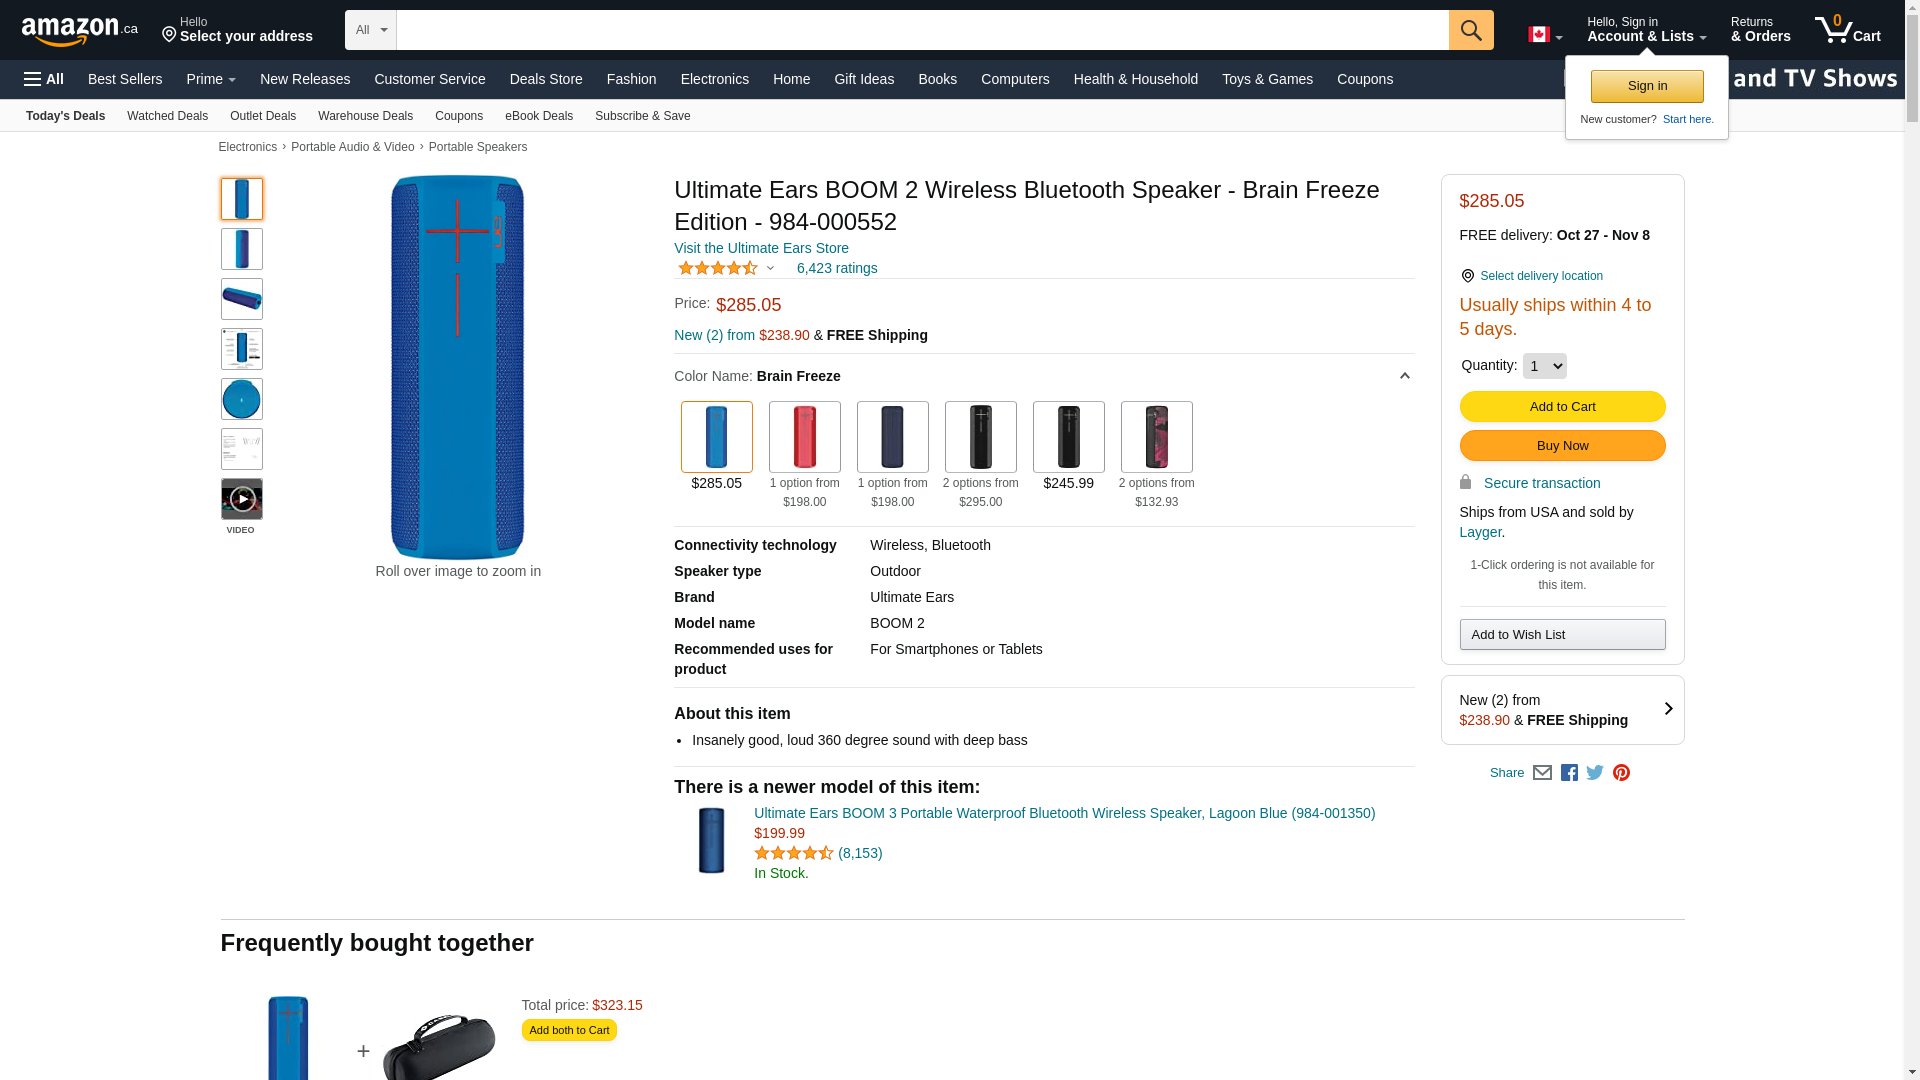Share on Twitter
This screenshot has width=1920, height=1080.
click(1595, 773)
